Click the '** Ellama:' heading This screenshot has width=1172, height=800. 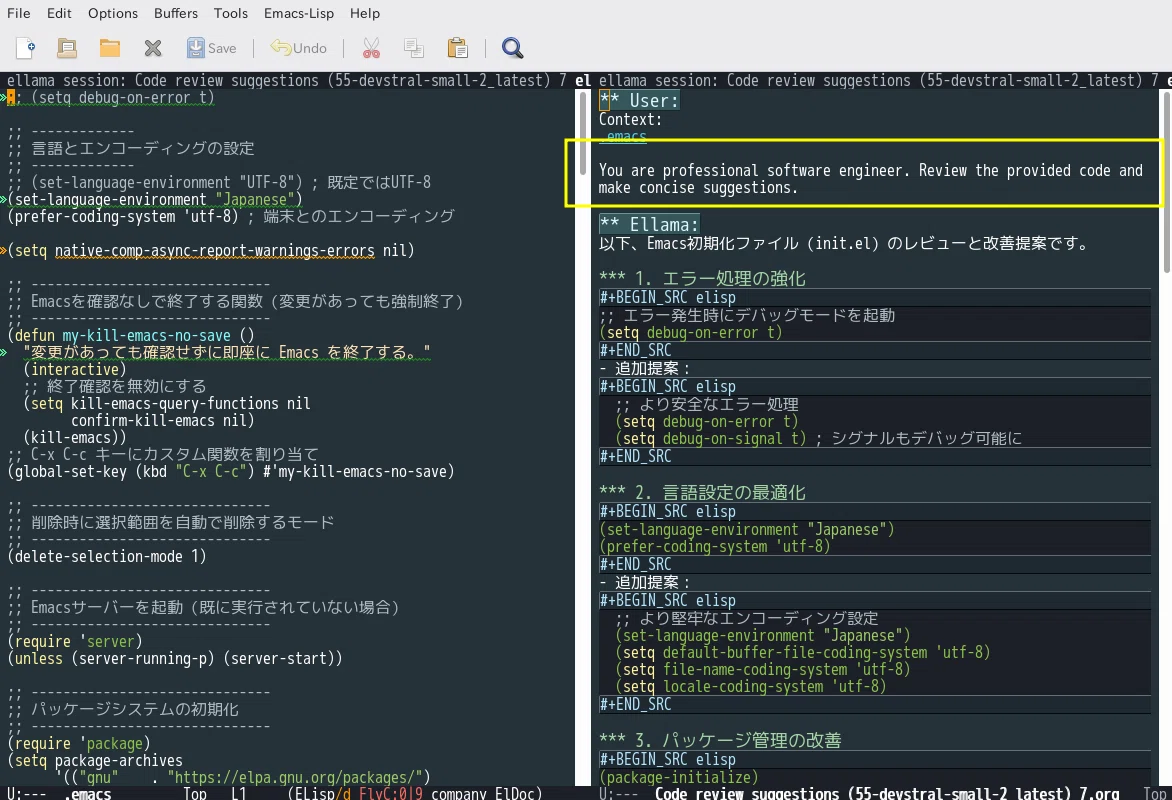(x=650, y=224)
